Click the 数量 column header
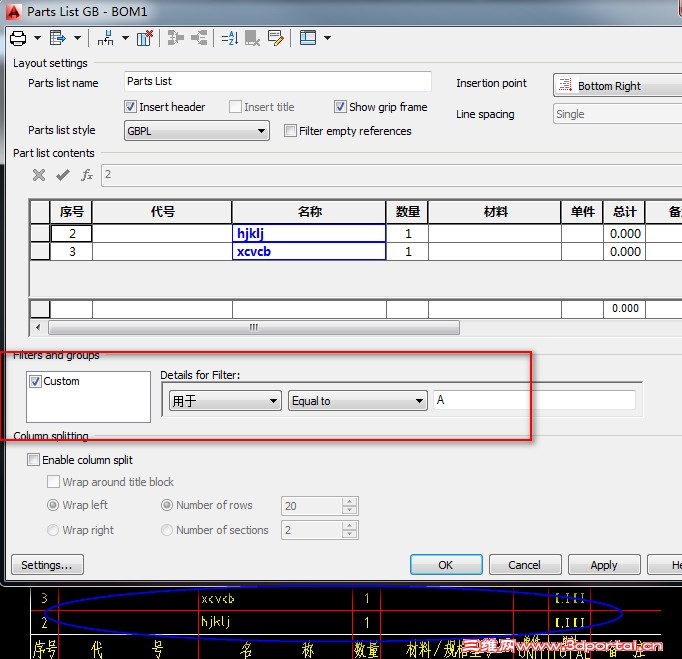Screen dimensions: 682x659 coord(407,212)
